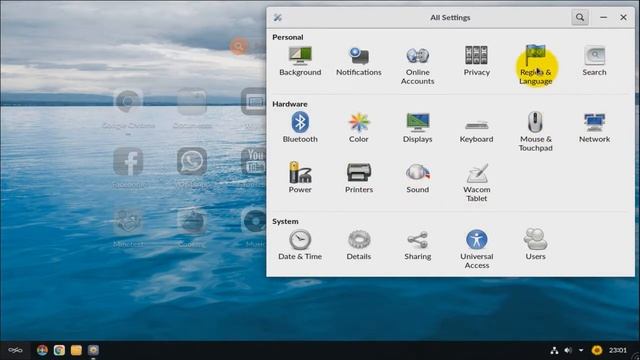Open Sound settings
The height and width of the screenshot is (360, 640).
tap(418, 177)
